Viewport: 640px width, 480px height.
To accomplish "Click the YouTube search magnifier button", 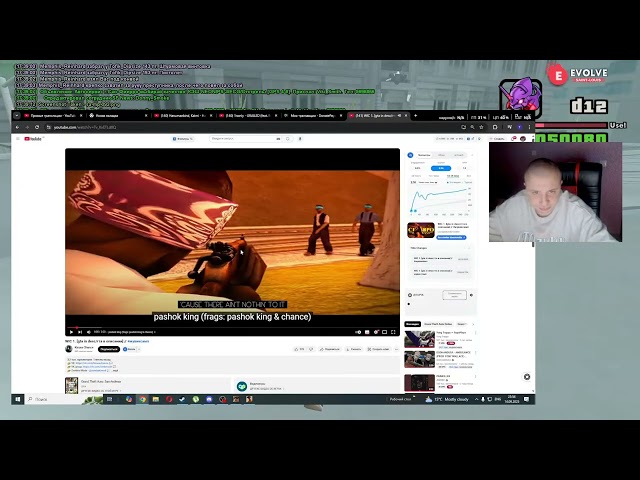I will tap(288, 139).
